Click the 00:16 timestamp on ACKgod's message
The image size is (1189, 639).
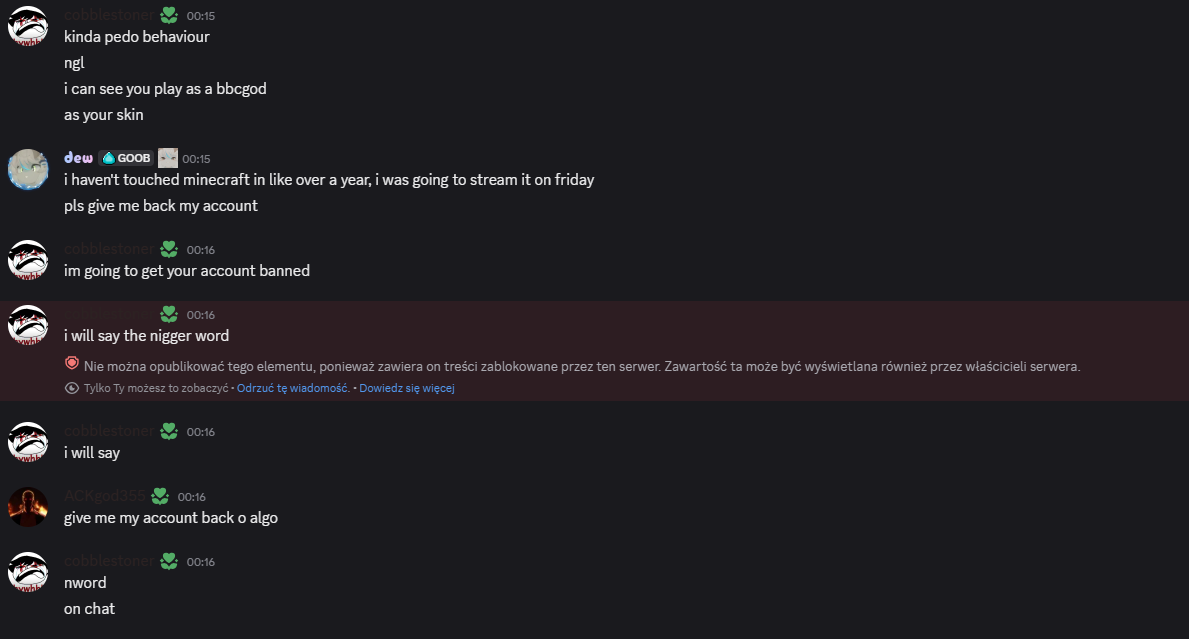tap(192, 497)
